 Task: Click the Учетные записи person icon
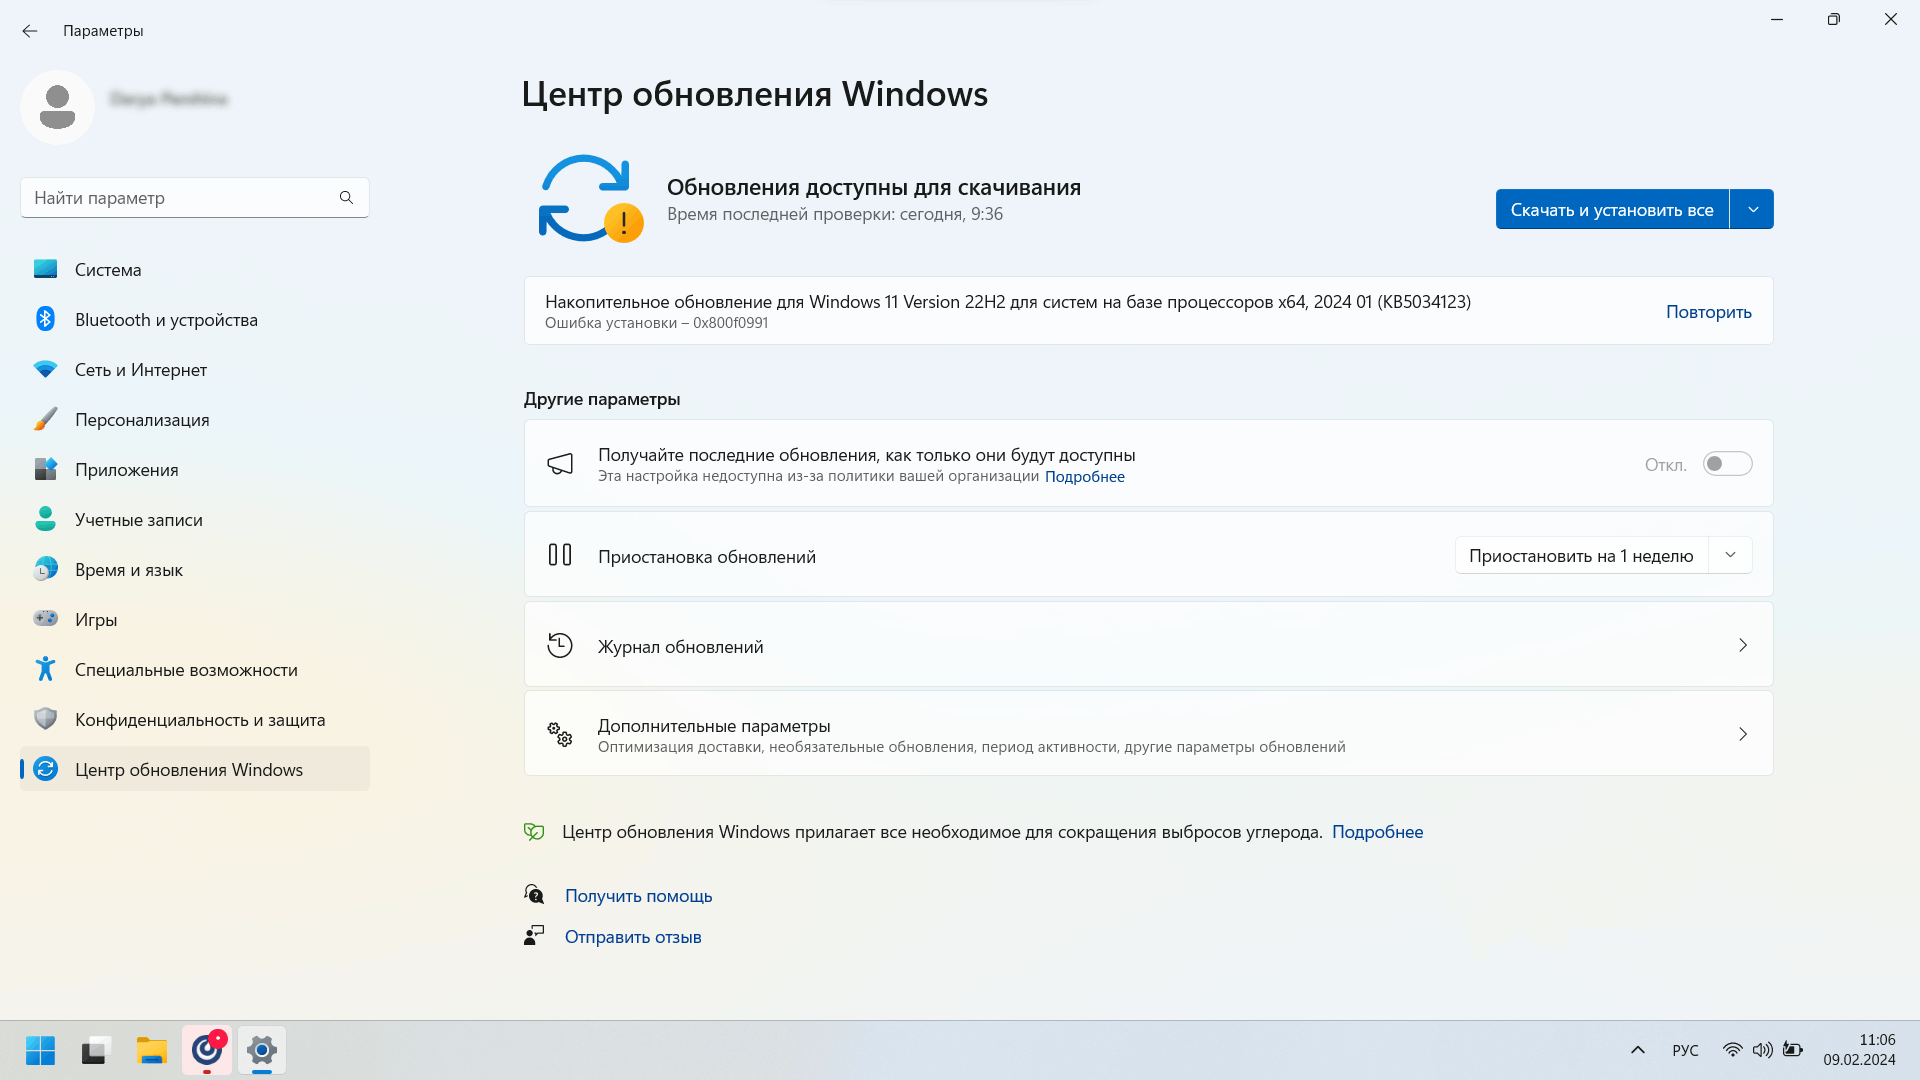point(45,519)
